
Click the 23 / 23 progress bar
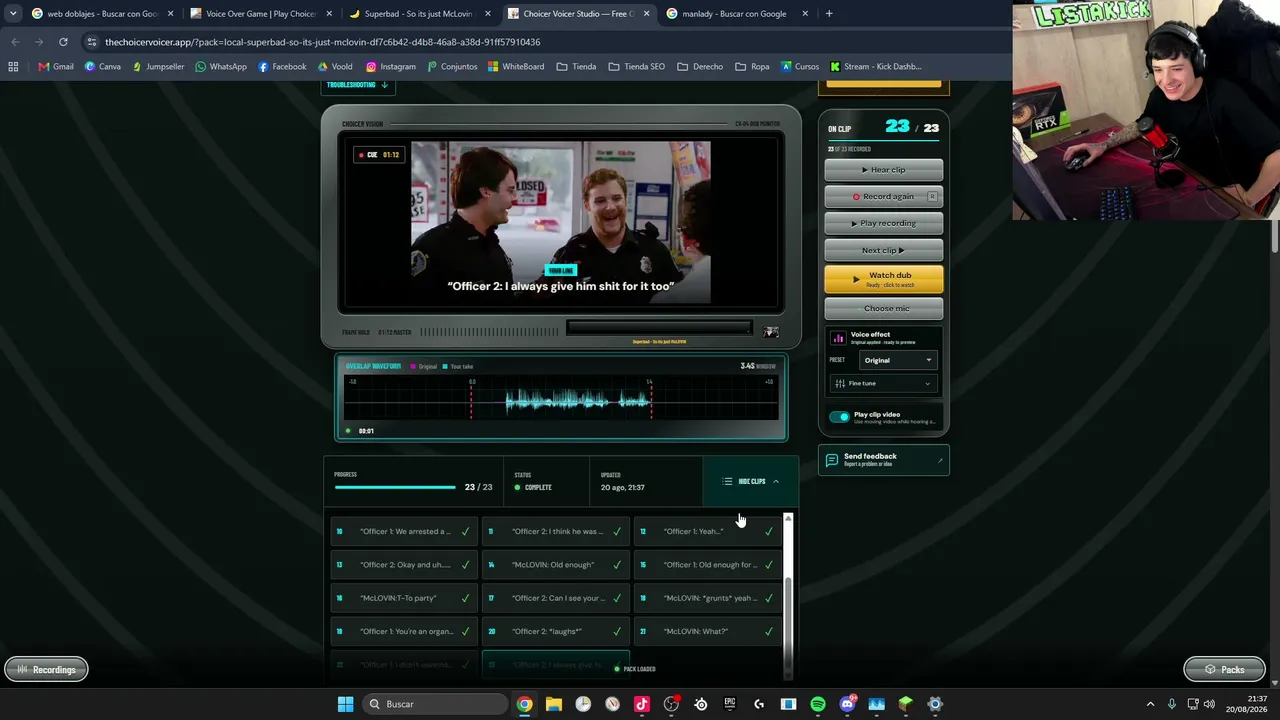[x=395, y=488]
